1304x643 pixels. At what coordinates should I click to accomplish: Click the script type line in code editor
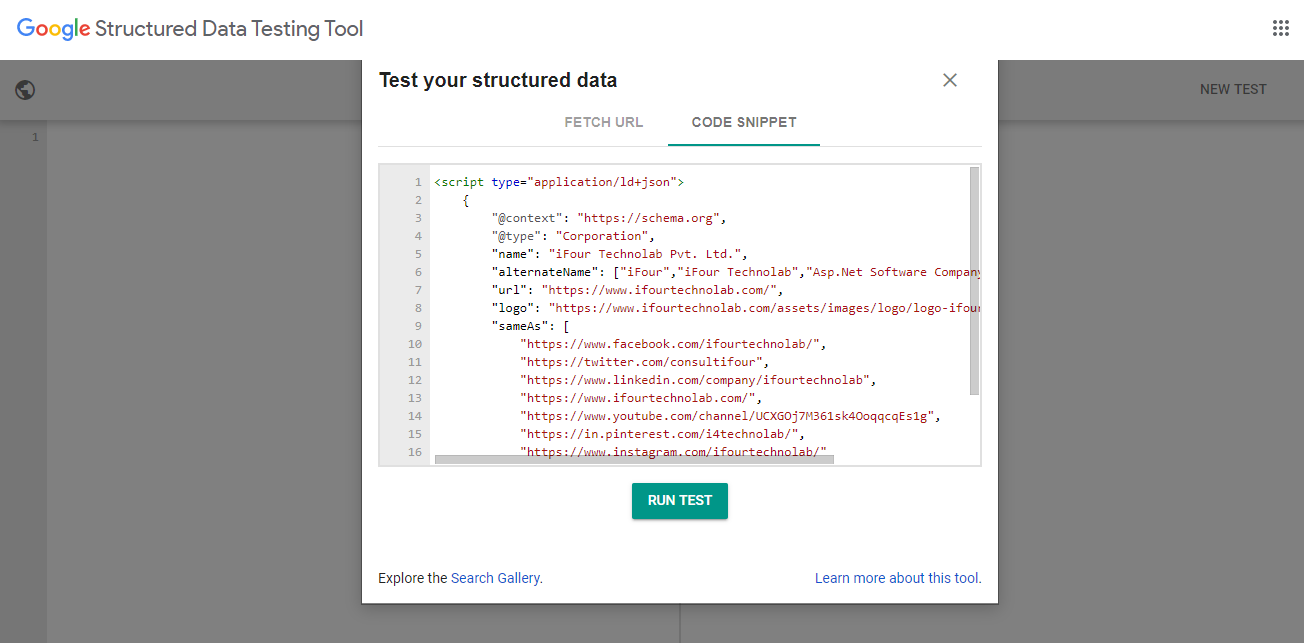[x=559, y=182]
